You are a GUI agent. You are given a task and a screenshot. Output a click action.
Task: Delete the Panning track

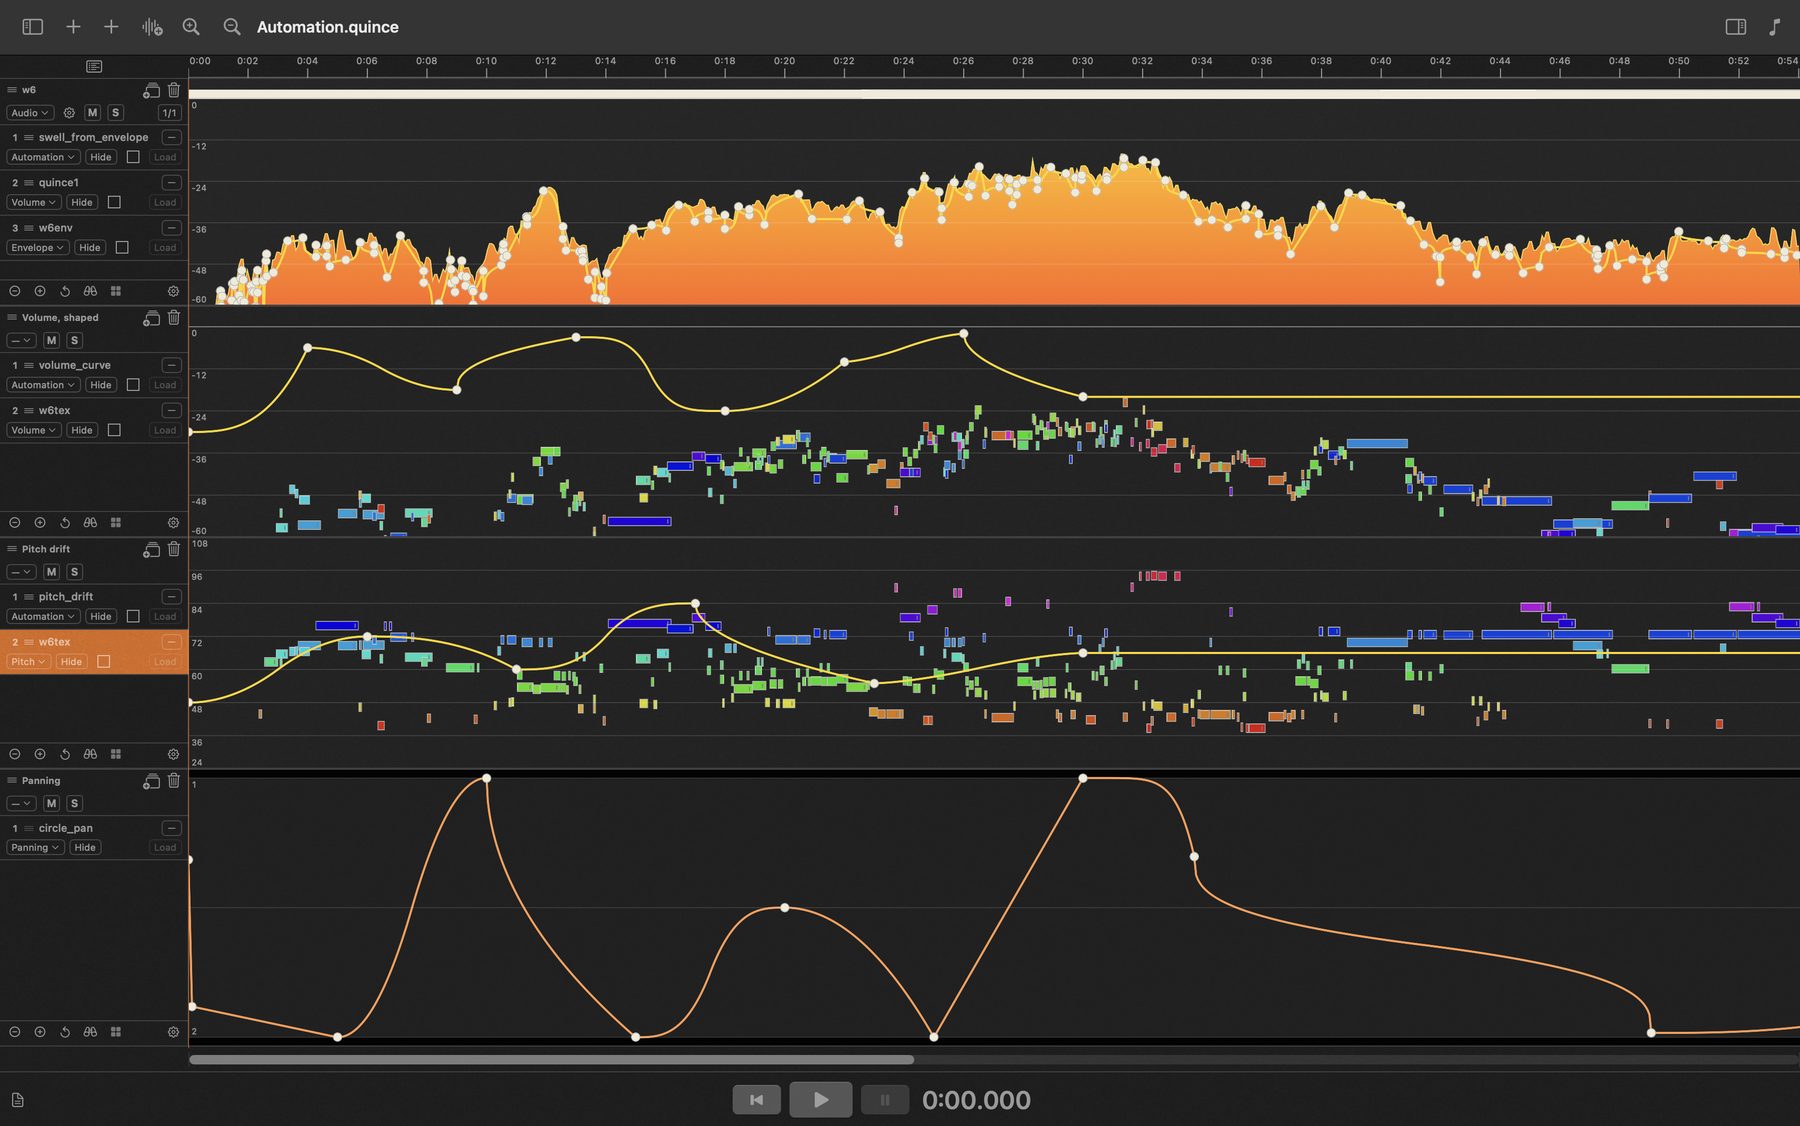[x=174, y=781]
